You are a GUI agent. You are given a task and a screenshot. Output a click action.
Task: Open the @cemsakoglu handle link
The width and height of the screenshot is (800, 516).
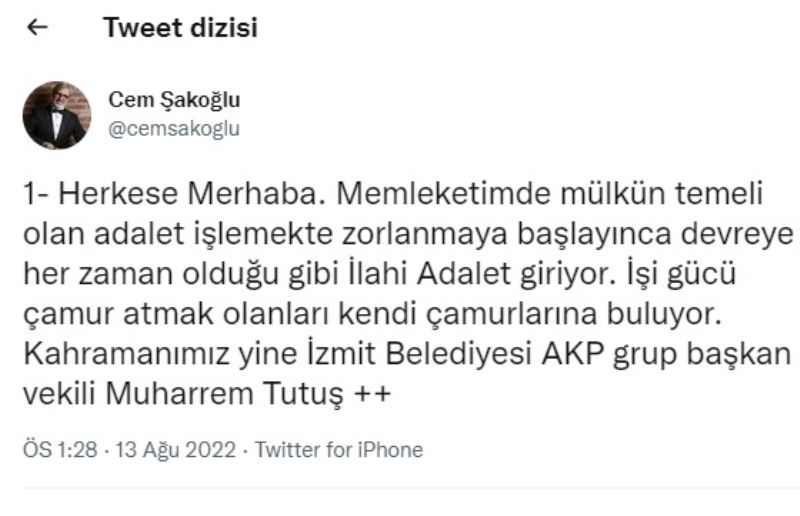[173, 129]
